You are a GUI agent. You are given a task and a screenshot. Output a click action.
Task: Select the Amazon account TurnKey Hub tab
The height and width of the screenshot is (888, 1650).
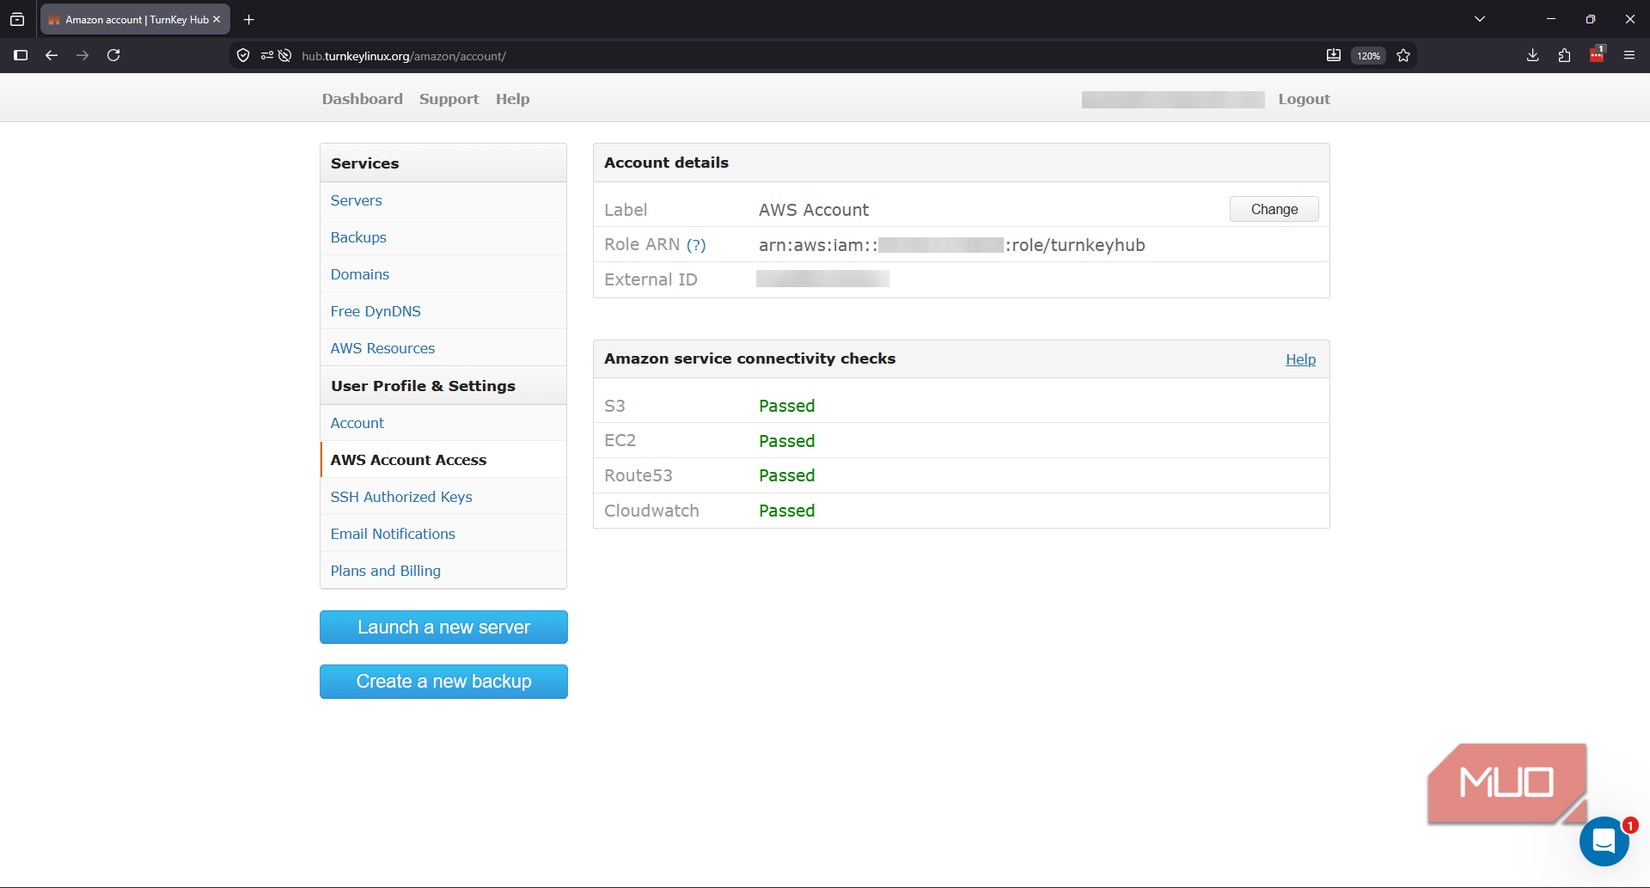click(135, 19)
